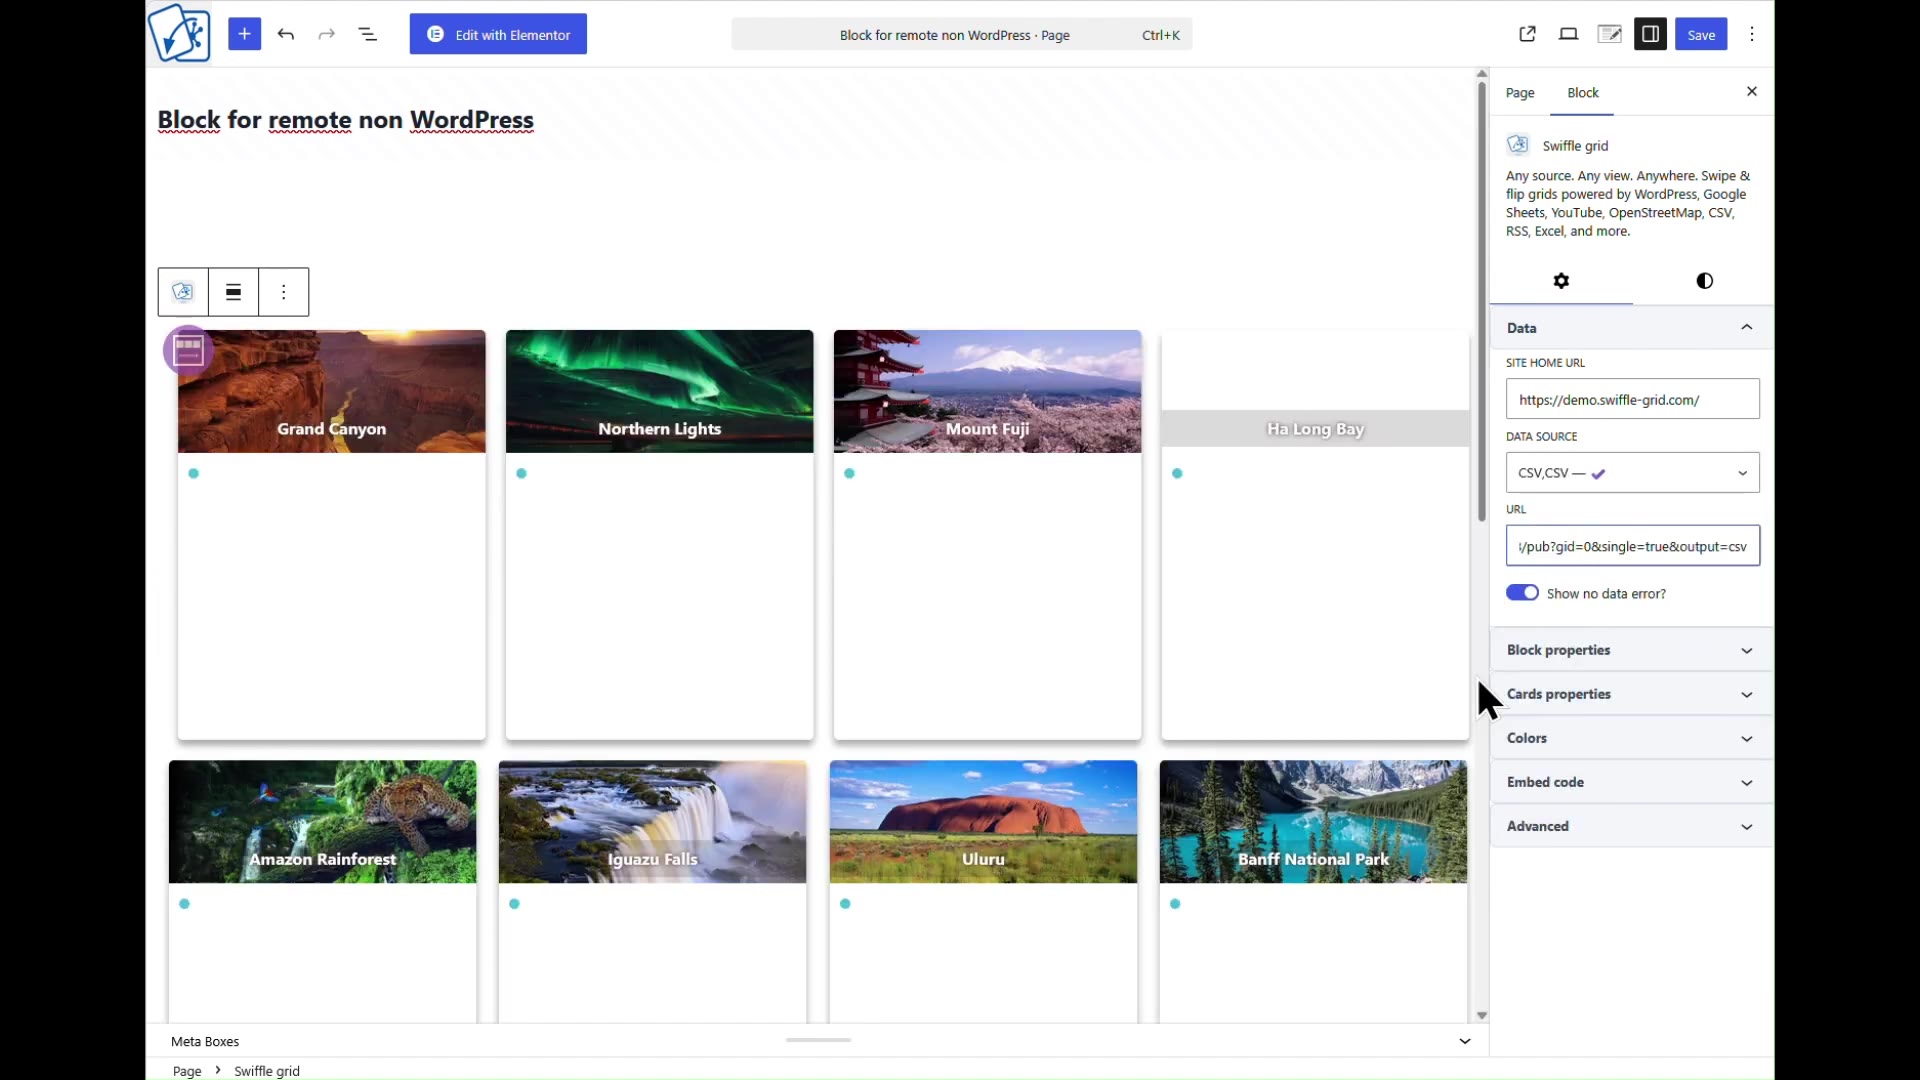
Task: Expand the Meta Boxes panel
Action: pos(818,1041)
